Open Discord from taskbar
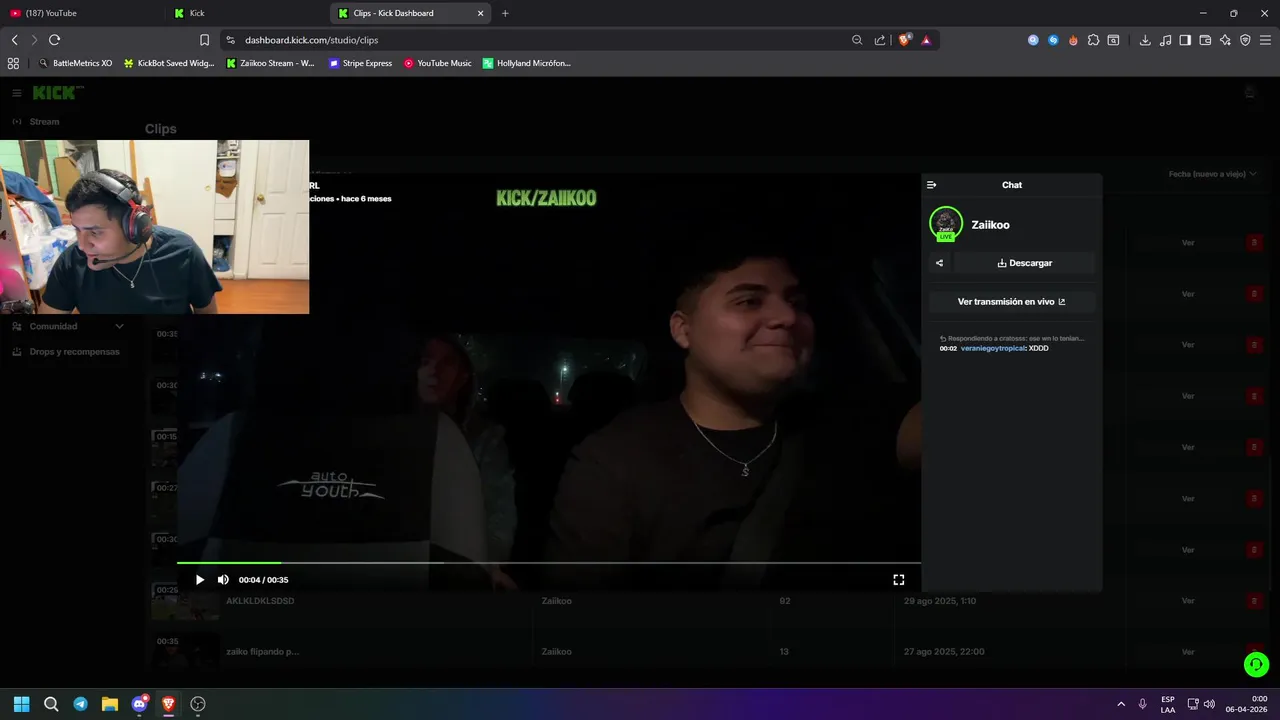 [139, 704]
